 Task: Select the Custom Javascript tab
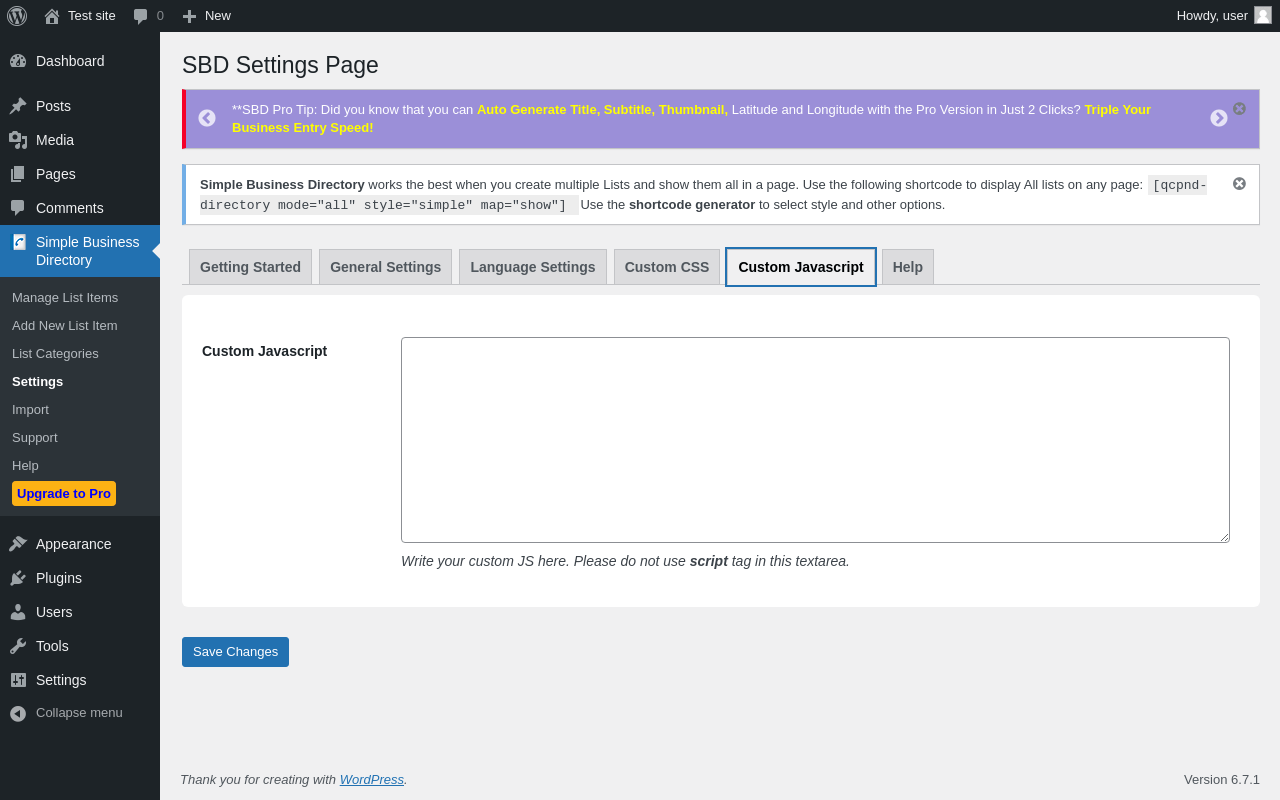pos(801,267)
